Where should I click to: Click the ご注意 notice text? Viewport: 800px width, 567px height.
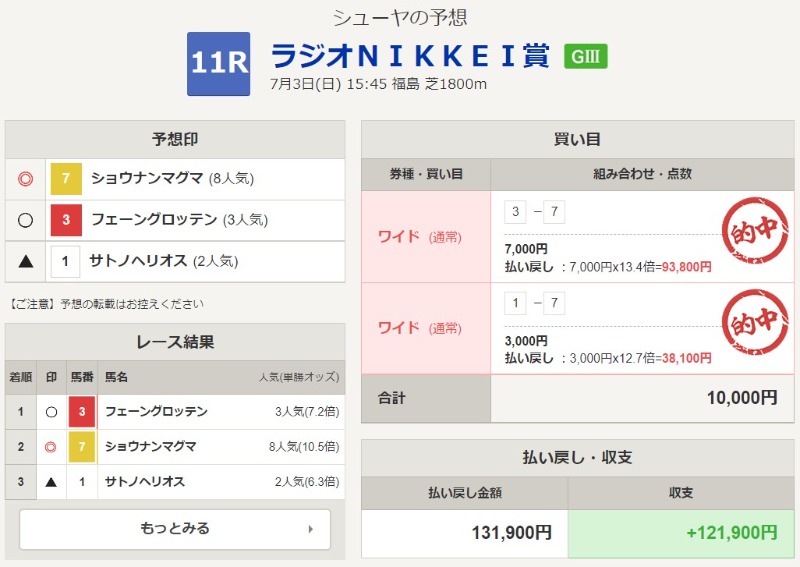click(107, 304)
